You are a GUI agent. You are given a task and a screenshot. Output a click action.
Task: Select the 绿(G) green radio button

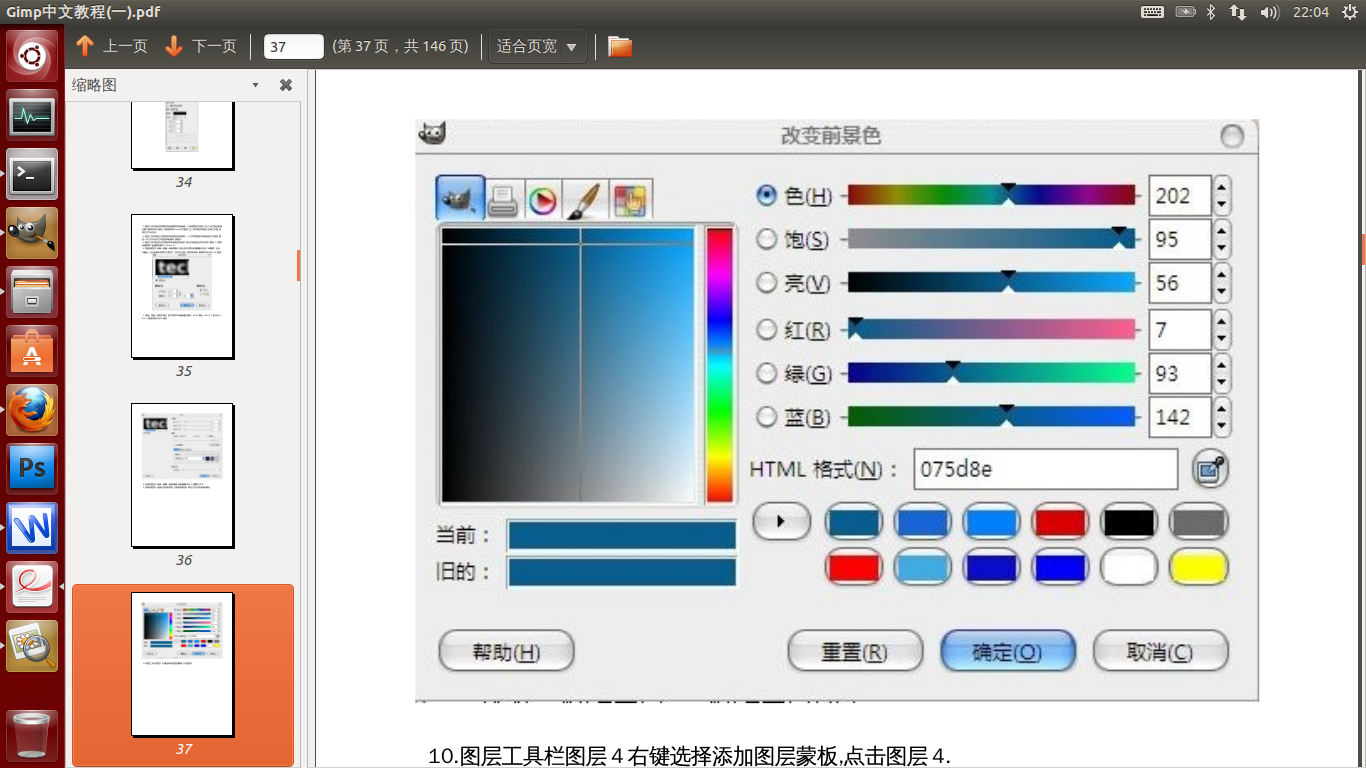767,373
